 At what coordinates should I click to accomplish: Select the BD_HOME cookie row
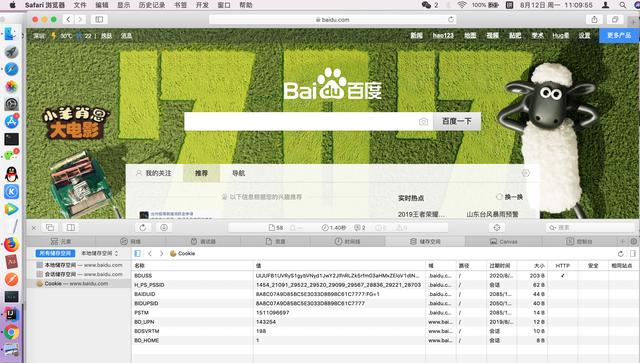tap(386, 340)
